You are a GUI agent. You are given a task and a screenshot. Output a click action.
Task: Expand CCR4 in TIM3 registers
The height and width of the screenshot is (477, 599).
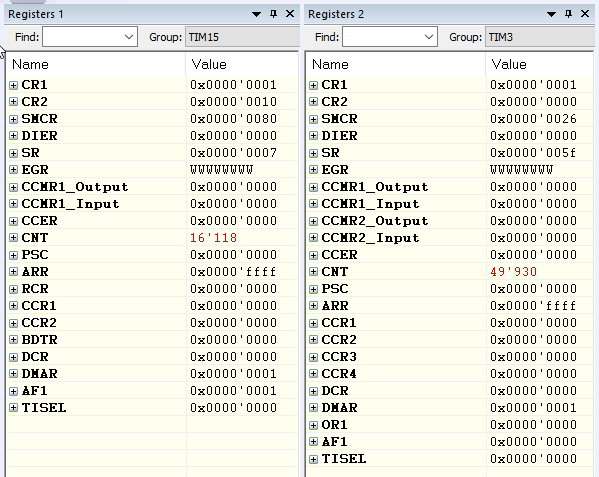313,374
